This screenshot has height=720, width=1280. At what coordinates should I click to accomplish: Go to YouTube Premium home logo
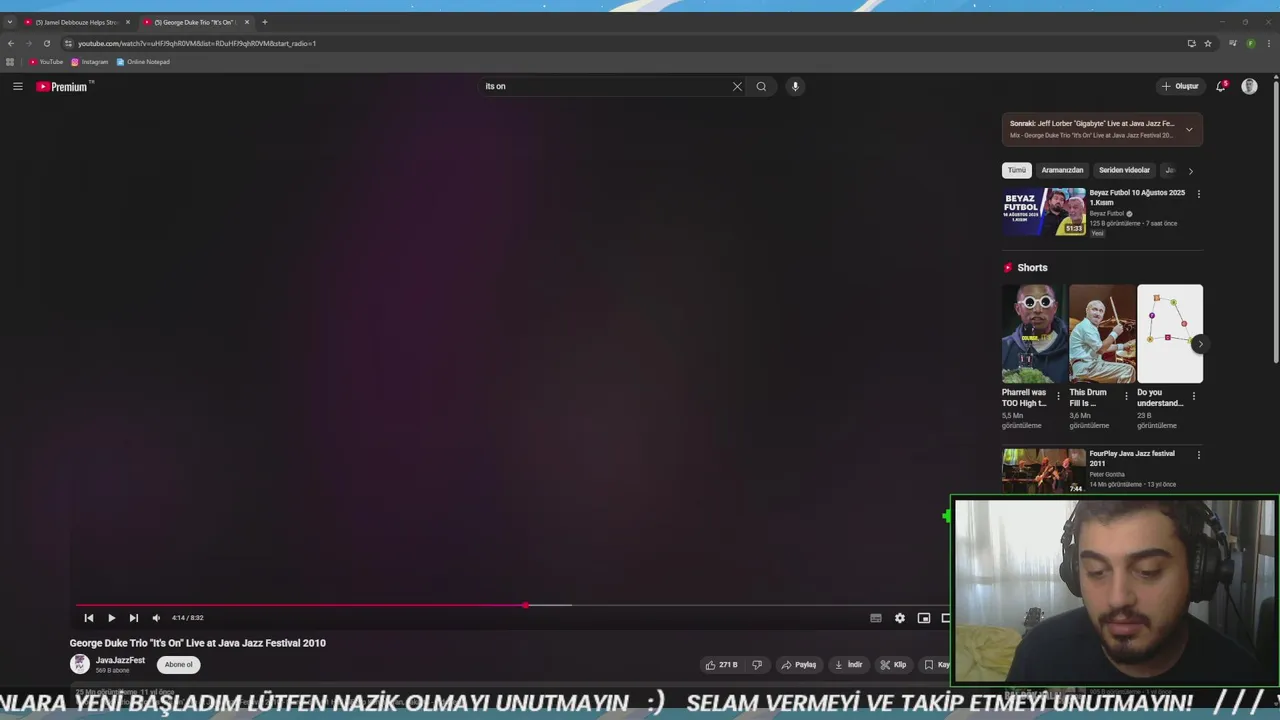63,87
